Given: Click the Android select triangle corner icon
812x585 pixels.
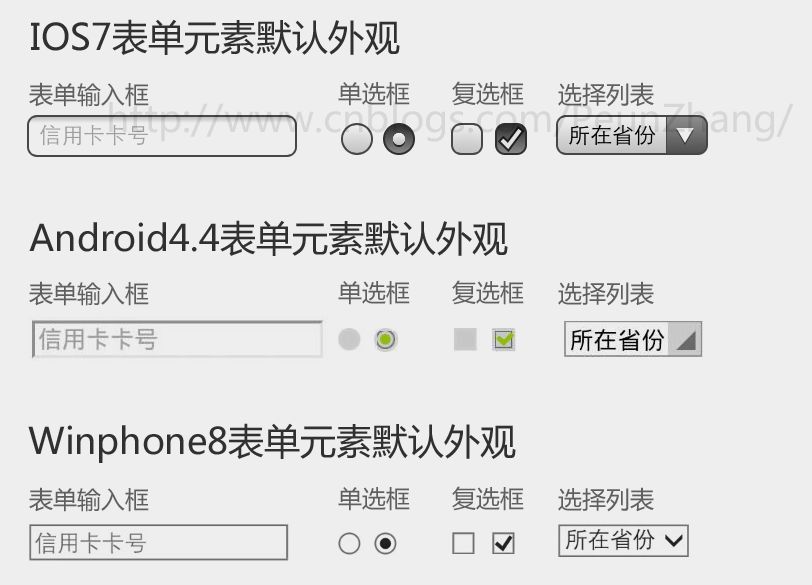Looking at the screenshot, I should click(686, 340).
